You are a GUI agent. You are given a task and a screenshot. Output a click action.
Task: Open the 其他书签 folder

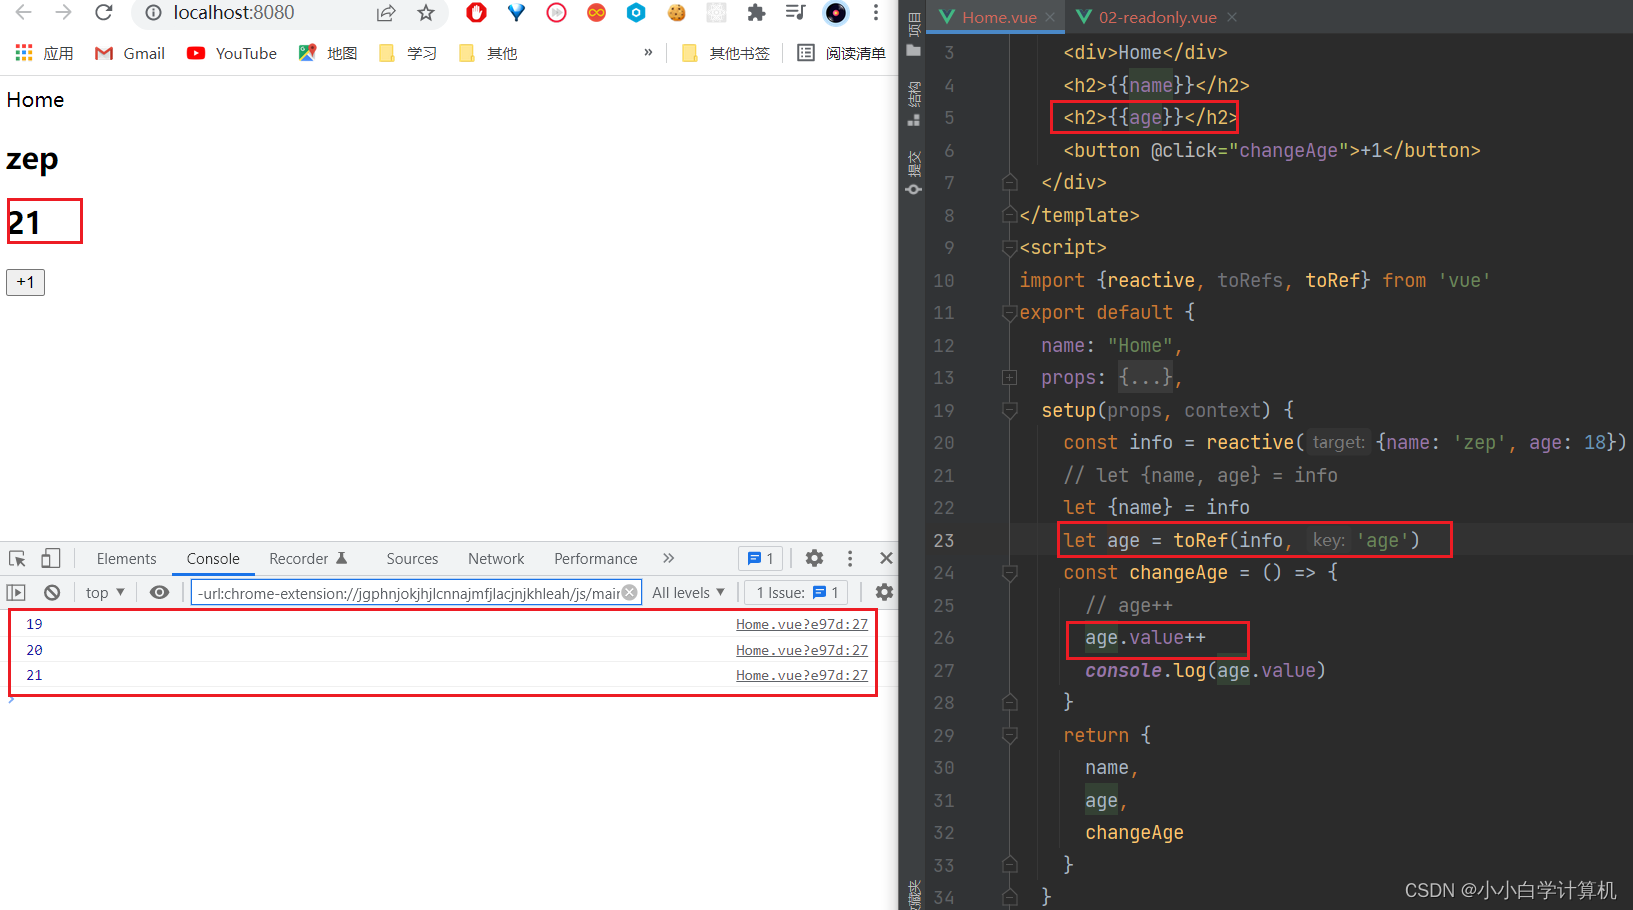pos(726,53)
